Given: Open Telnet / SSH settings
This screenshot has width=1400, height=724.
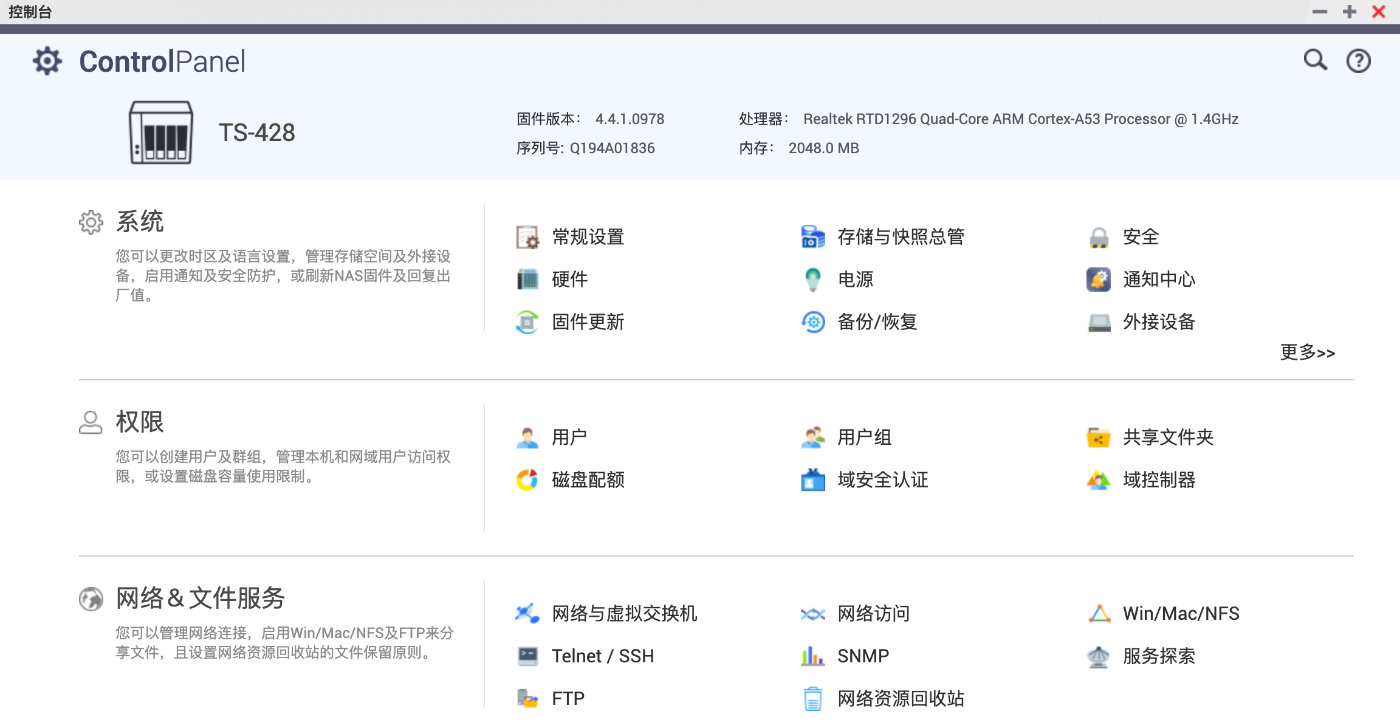Looking at the screenshot, I should [x=600, y=656].
